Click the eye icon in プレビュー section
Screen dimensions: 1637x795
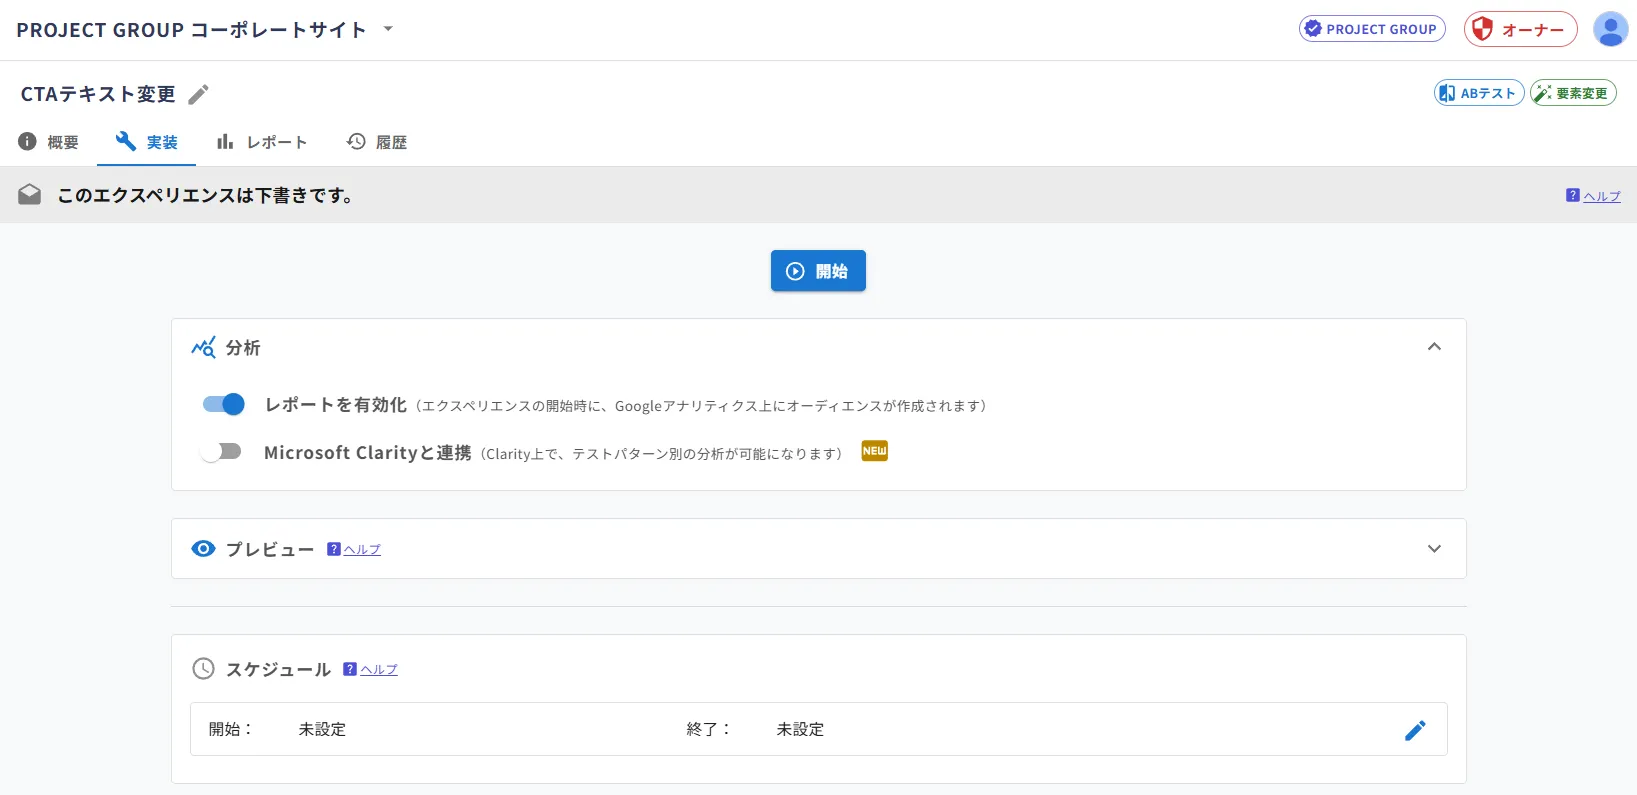pos(203,548)
